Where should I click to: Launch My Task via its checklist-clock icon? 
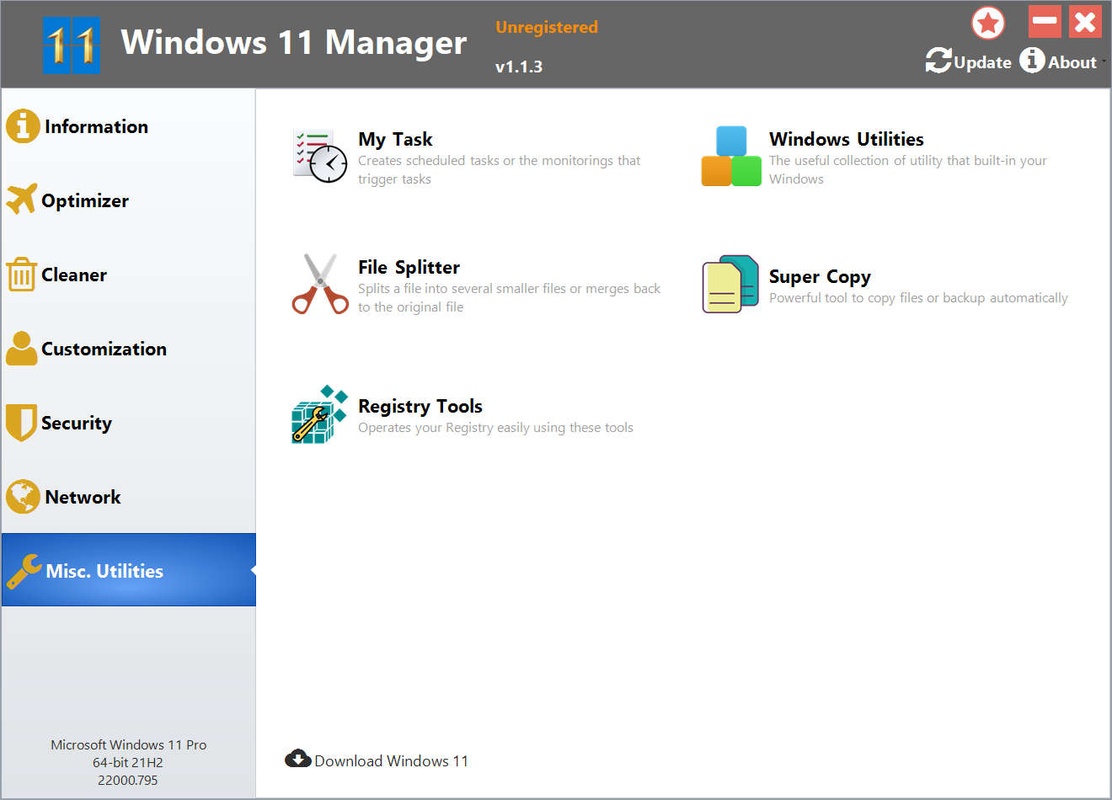pyautogui.click(x=320, y=156)
